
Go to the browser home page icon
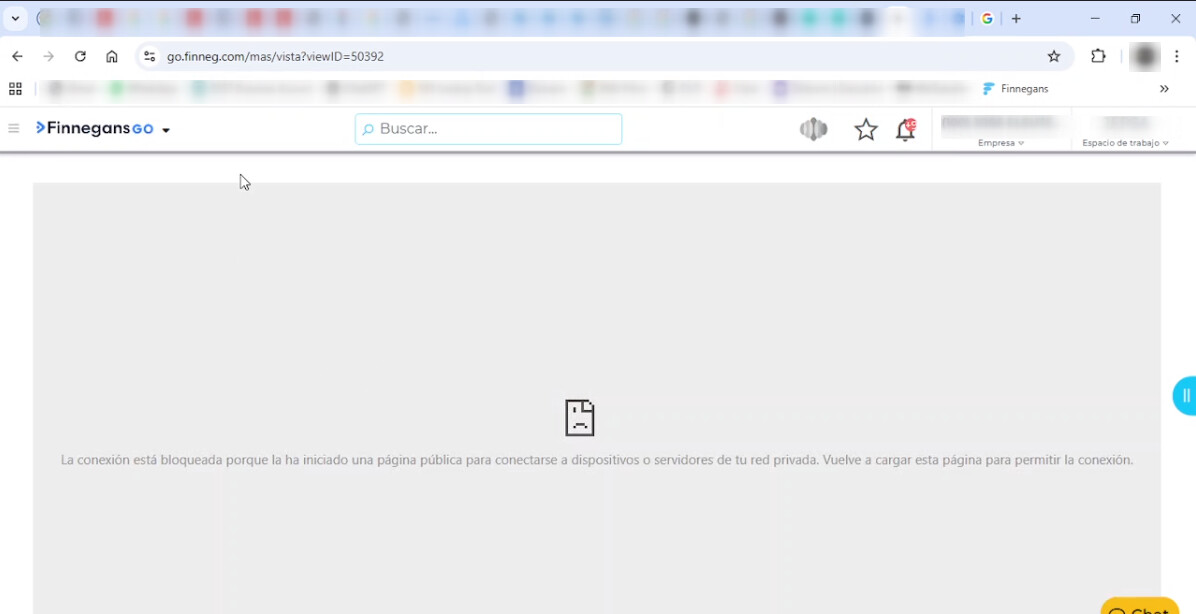tap(112, 57)
